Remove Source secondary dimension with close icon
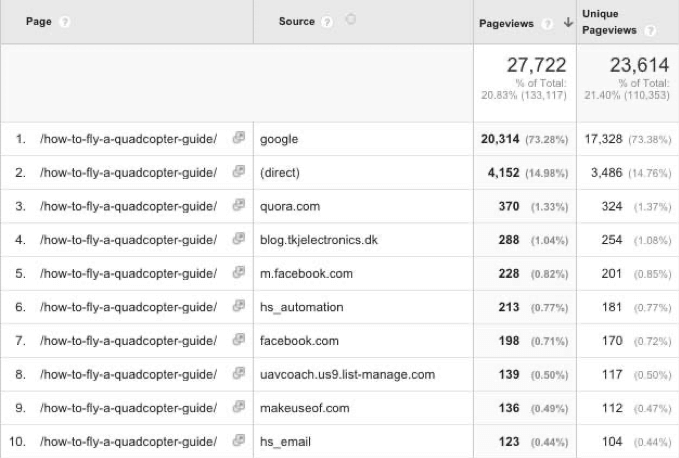 click(x=351, y=19)
